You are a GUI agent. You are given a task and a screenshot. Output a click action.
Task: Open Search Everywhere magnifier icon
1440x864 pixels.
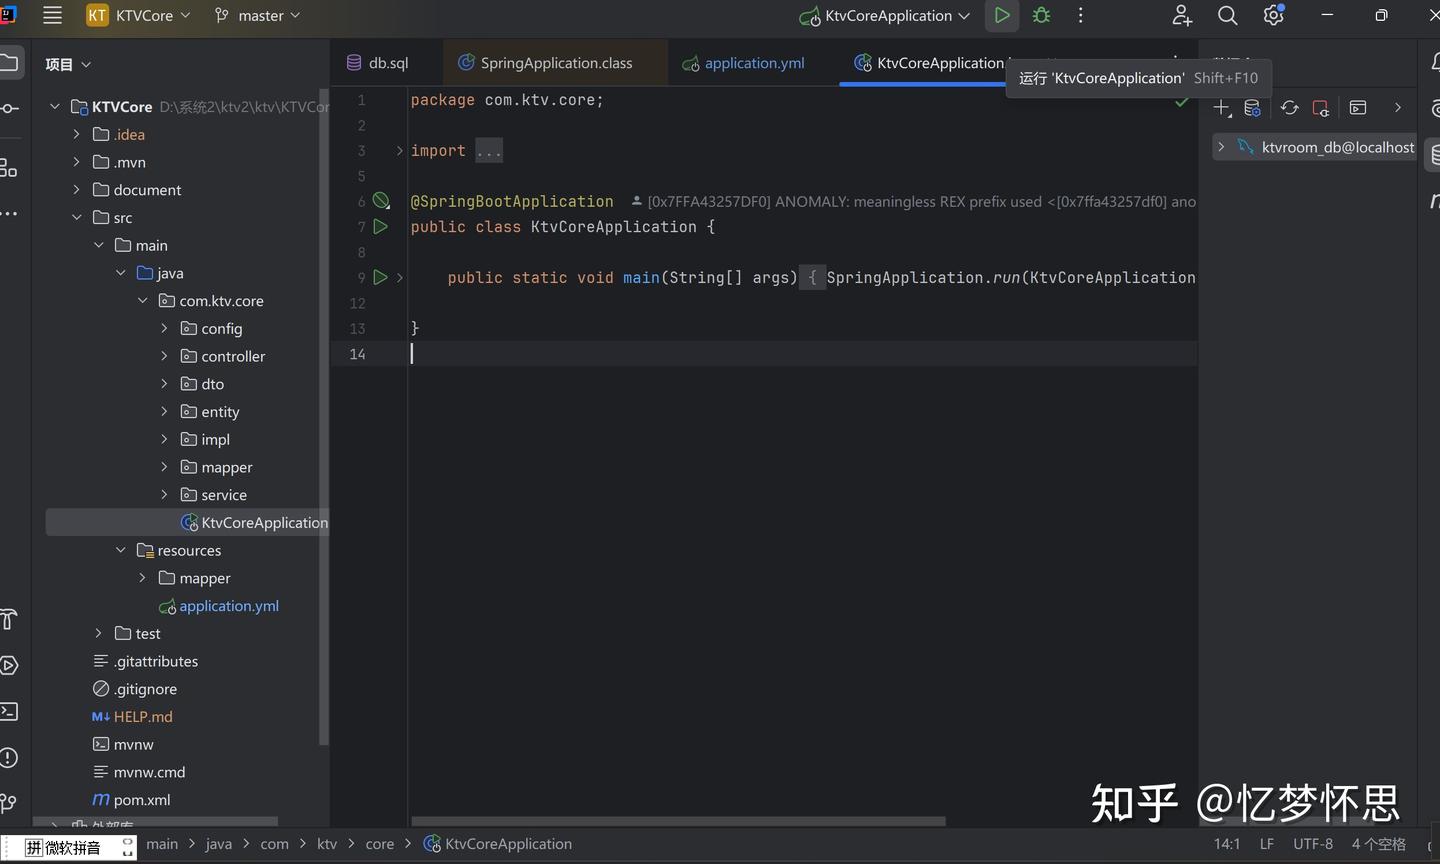click(1227, 15)
